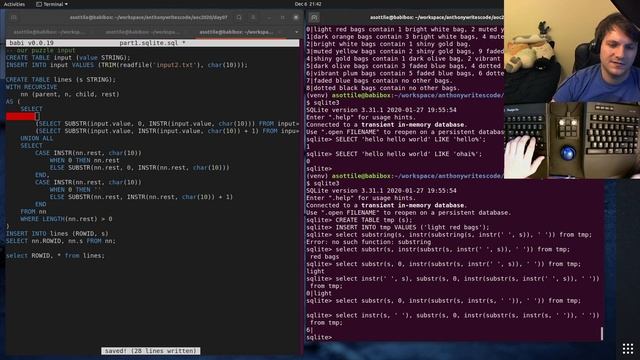Viewport: 640px width, 360px height.
Task: Open the clock showing Dec 6 21:42
Action: click(x=308, y=4)
